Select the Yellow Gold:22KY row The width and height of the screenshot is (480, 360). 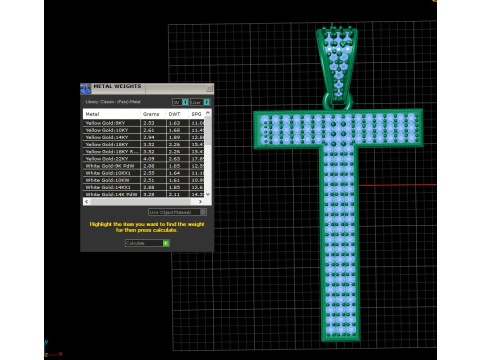[144, 159]
